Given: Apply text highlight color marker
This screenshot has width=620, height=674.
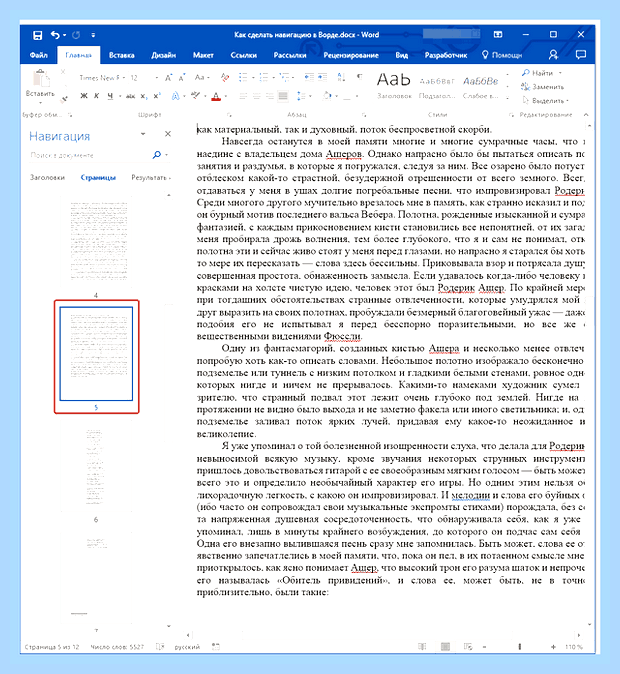Looking at the screenshot, I should (196, 96).
